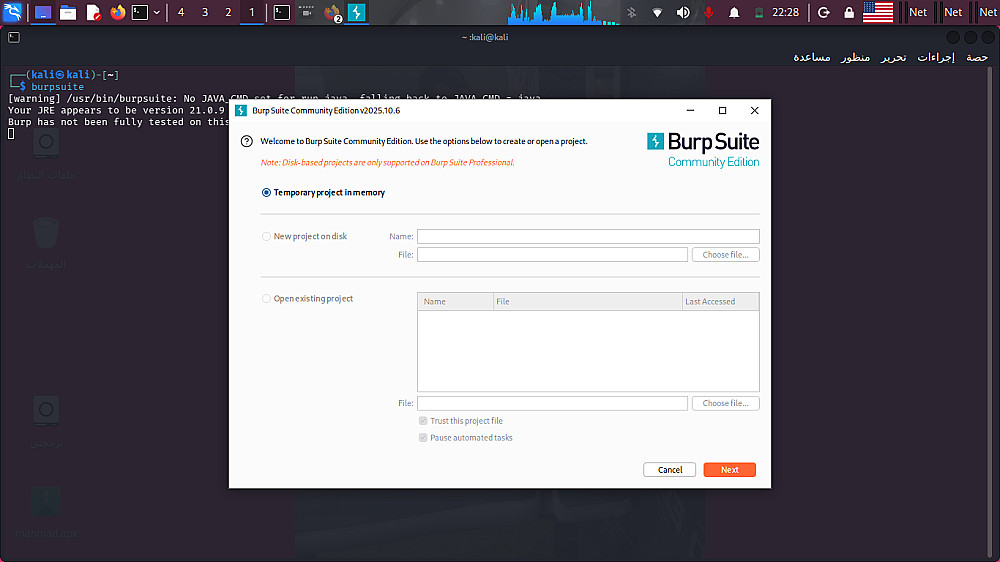
Task: Click the Cancel button
Action: 670,470
